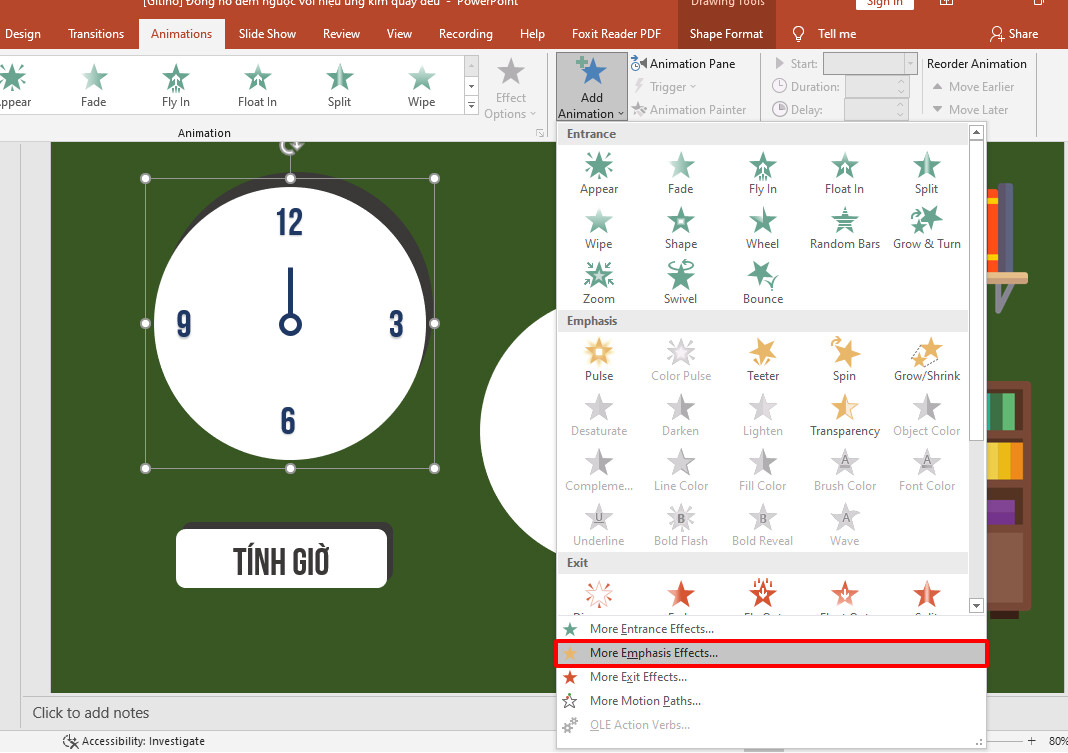Apply the Teeter emphasis effect

point(762,360)
